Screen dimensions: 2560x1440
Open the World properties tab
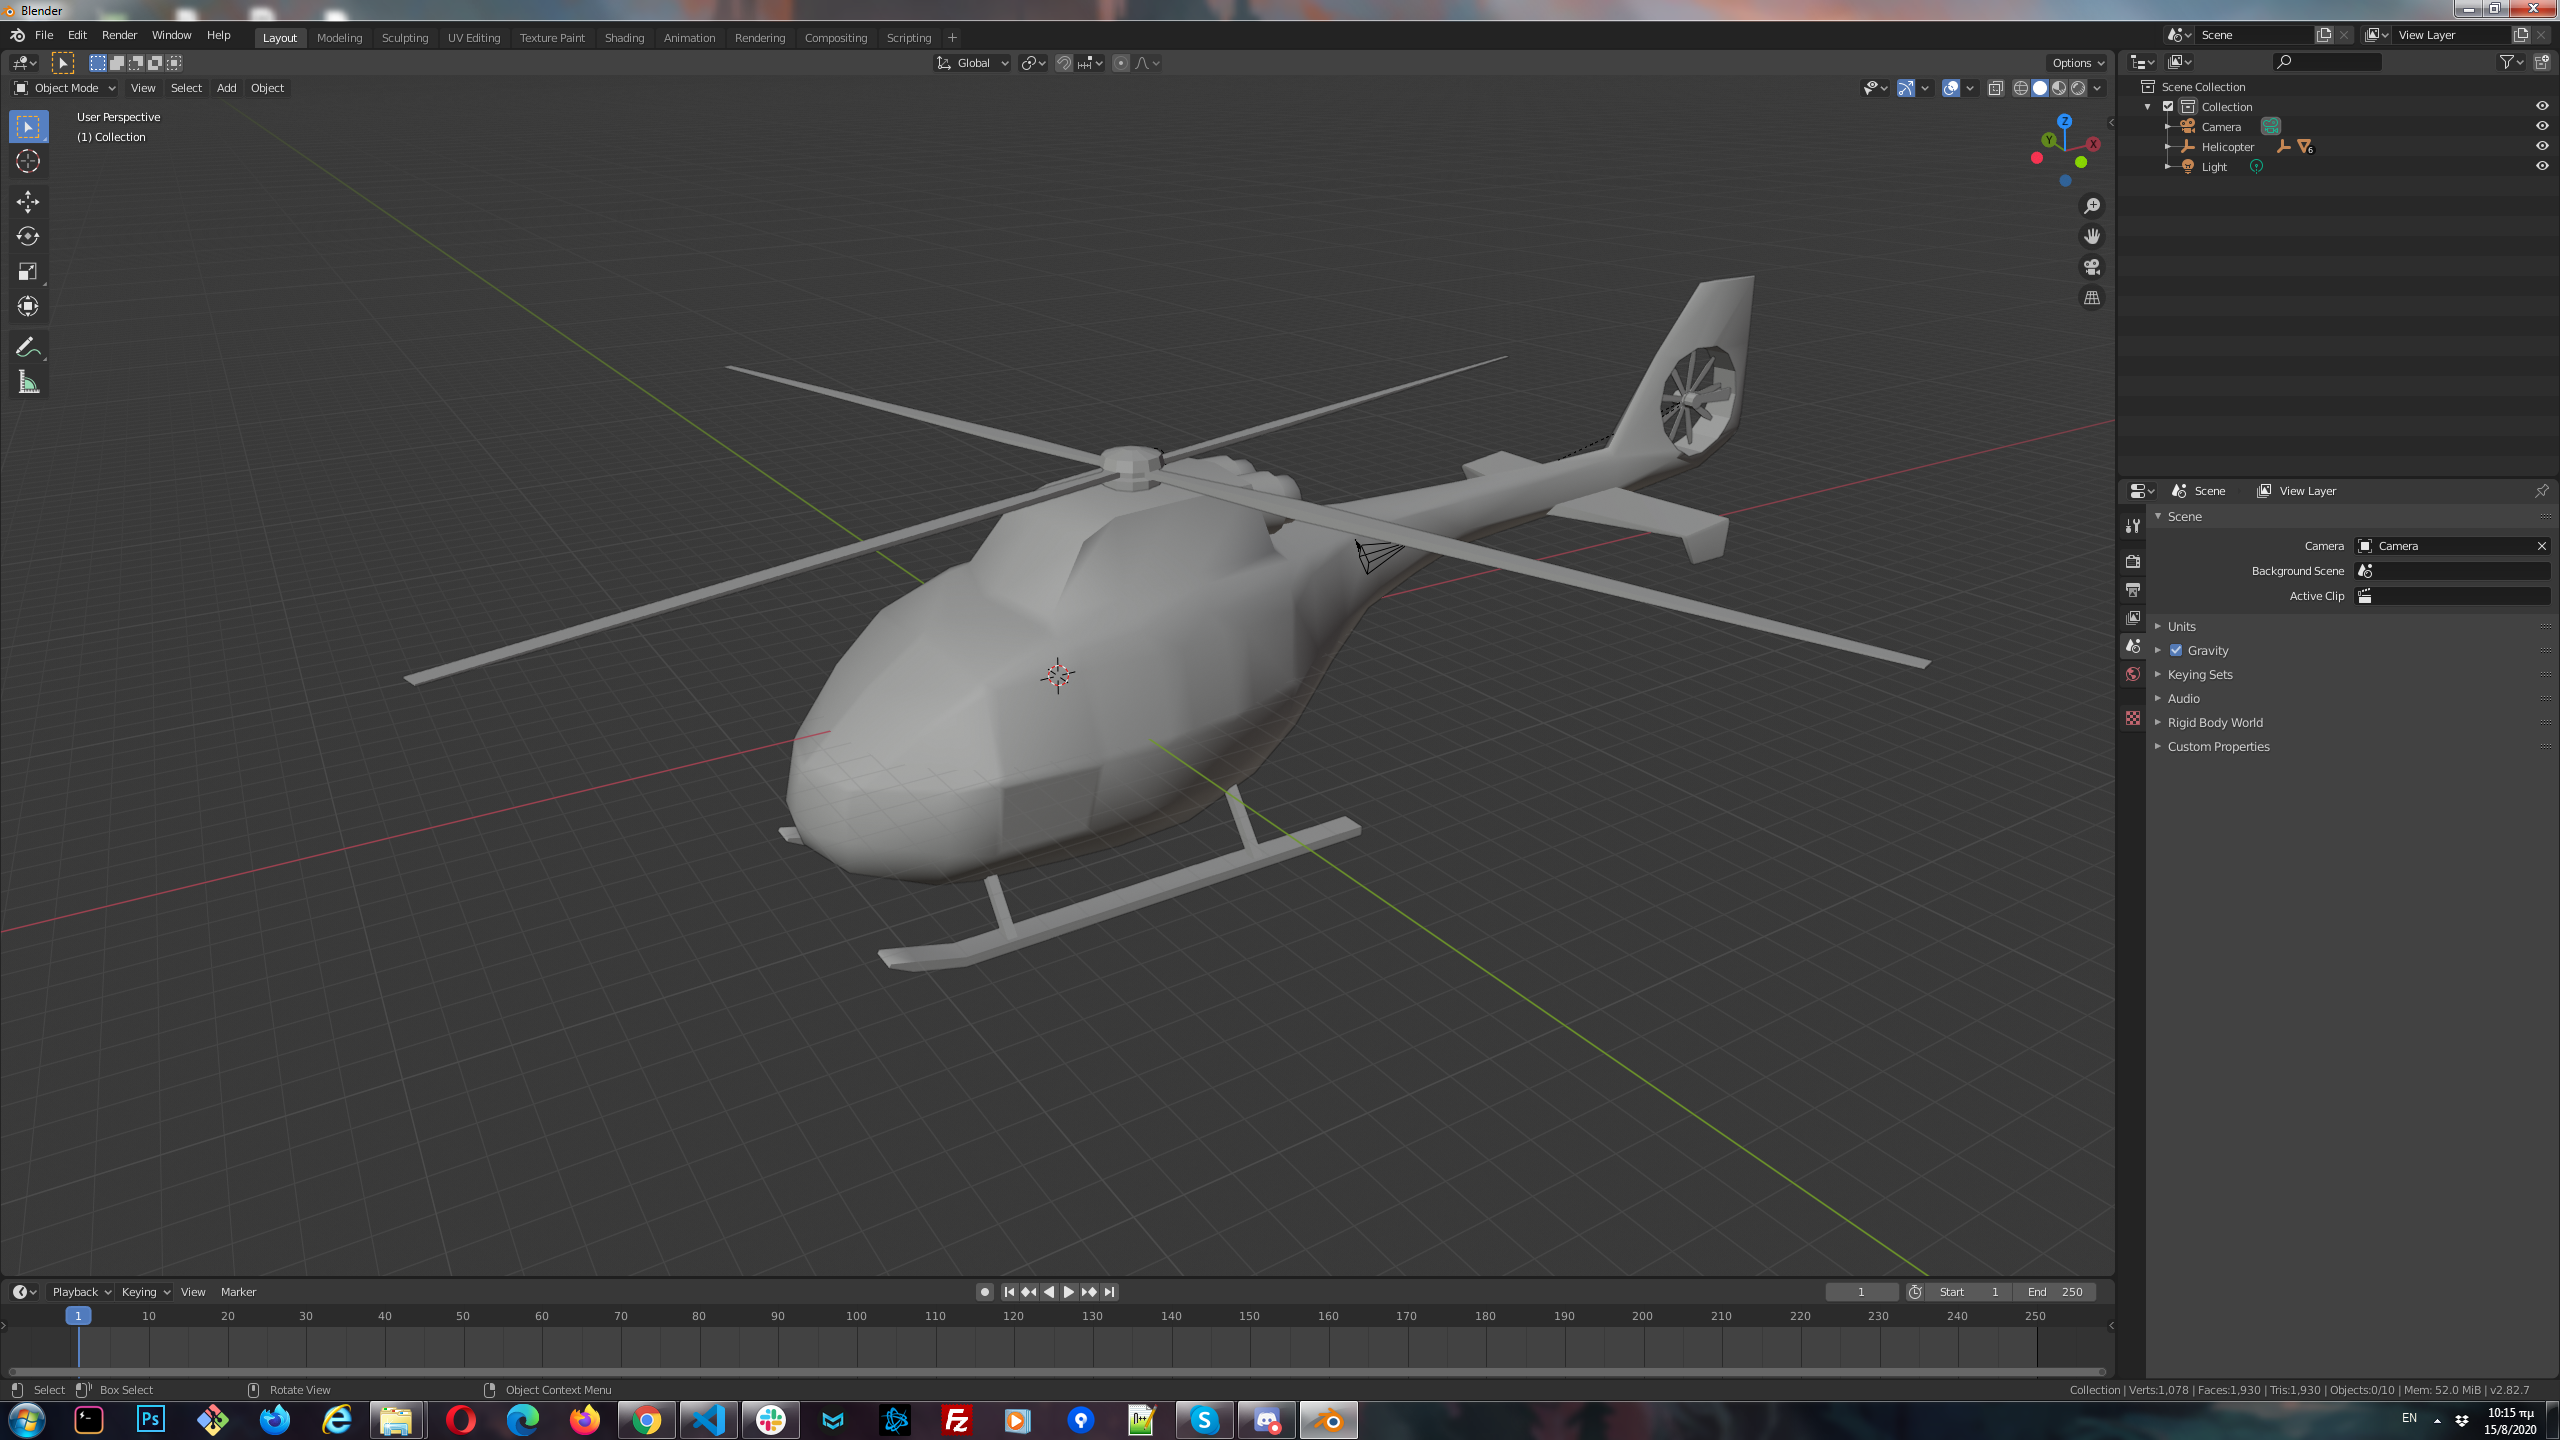(x=2133, y=675)
